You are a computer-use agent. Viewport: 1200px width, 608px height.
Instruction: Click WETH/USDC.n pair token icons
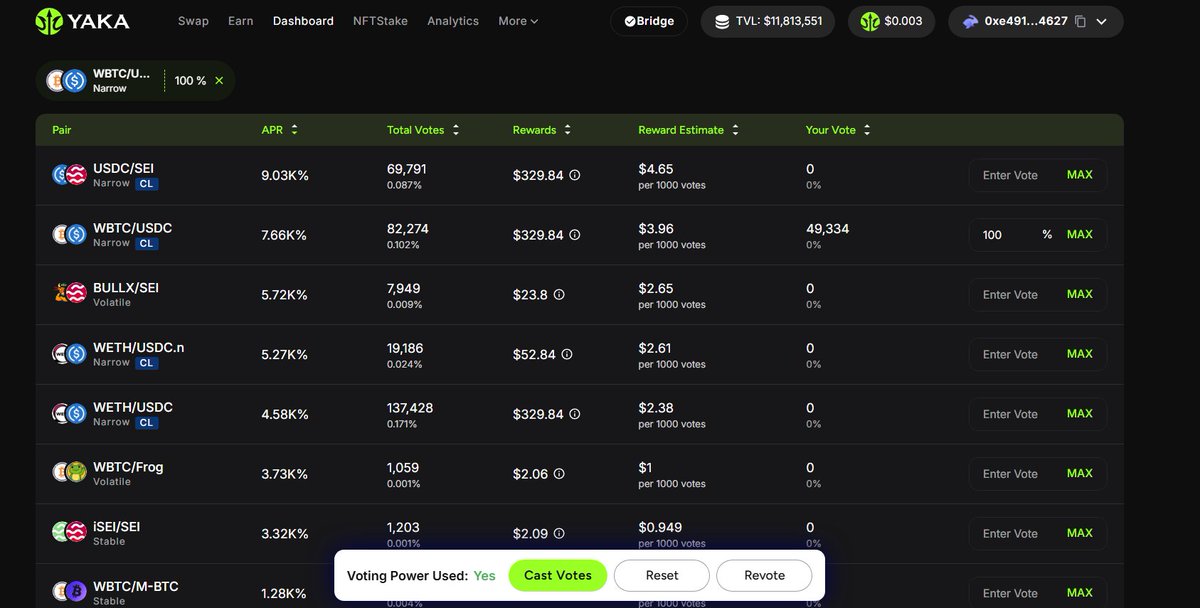(69, 354)
